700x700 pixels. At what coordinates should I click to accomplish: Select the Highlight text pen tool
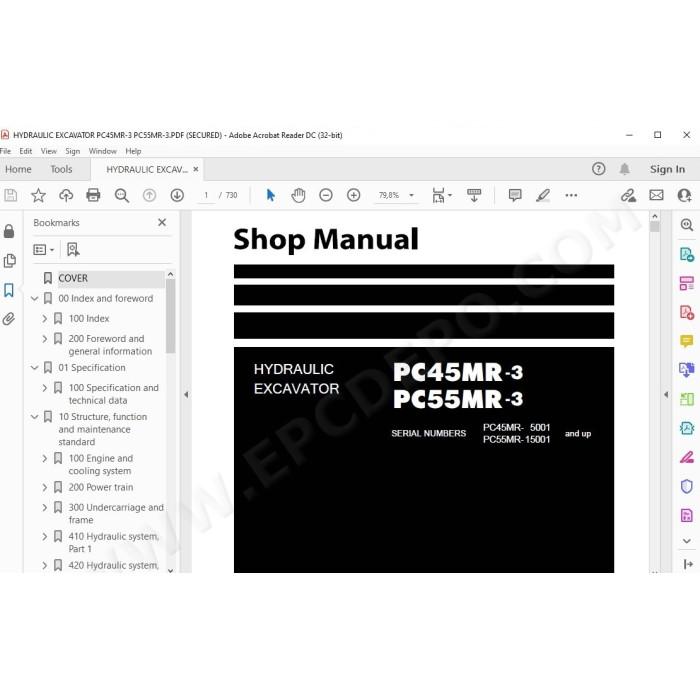(x=543, y=195)
